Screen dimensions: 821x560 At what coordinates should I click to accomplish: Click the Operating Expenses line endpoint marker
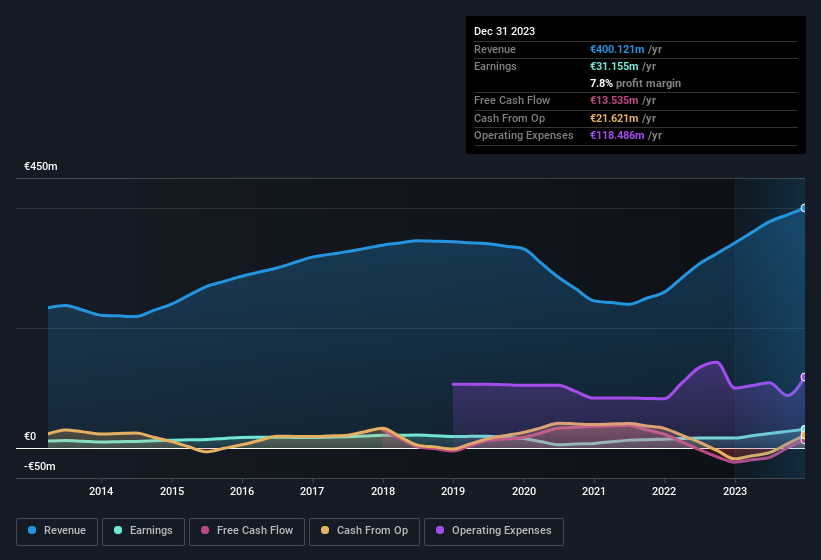click(x=803, y=377)
